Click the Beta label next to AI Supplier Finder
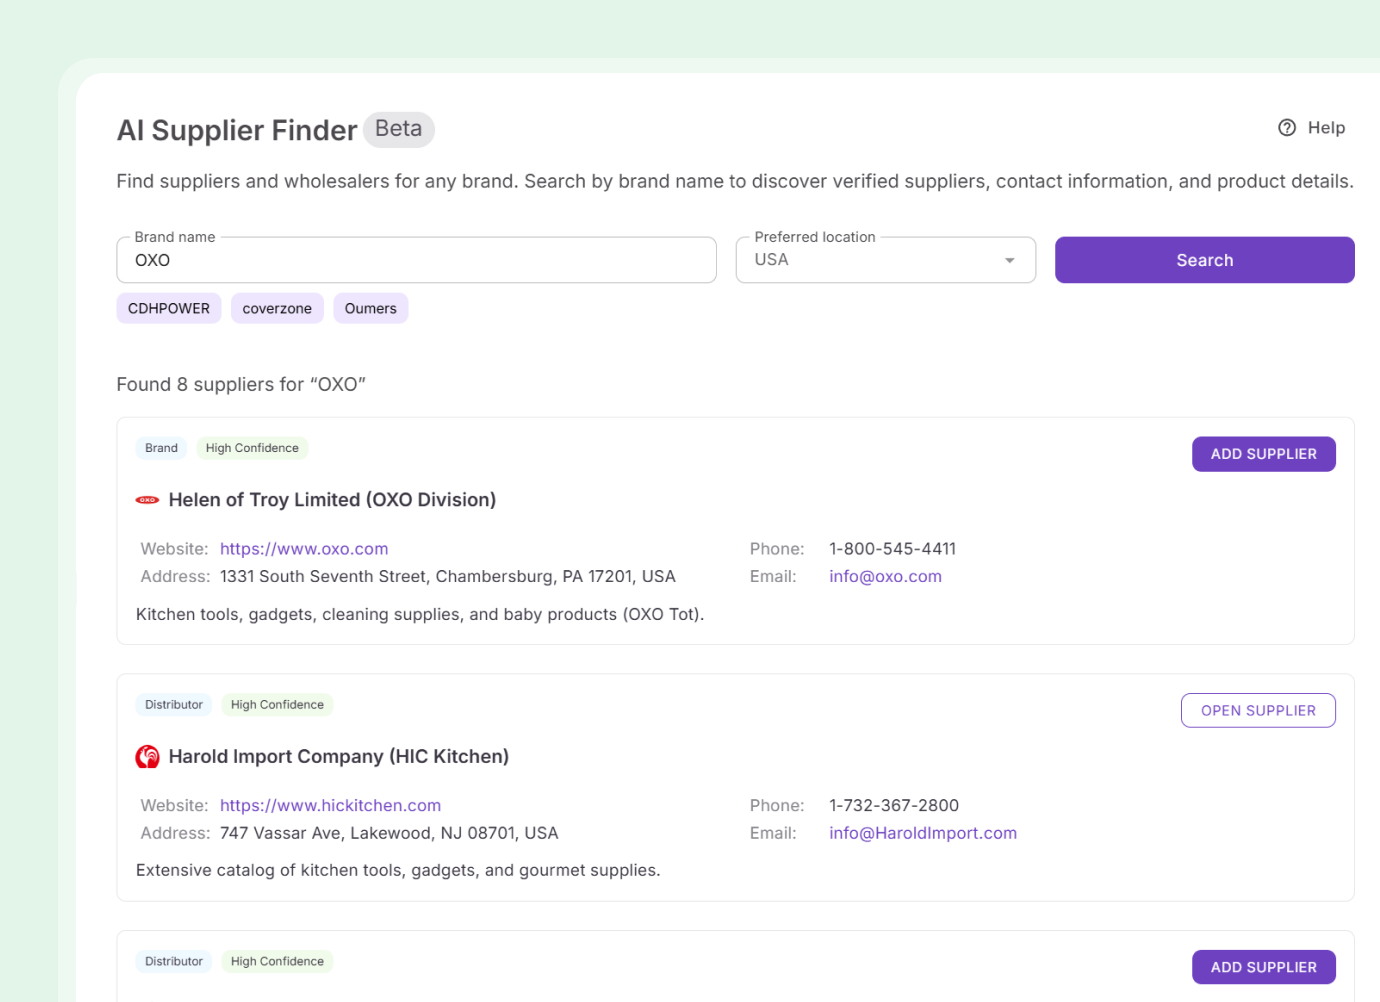Image resolution: width=1380 pixels, height=1002 pixels. [398, 129]
